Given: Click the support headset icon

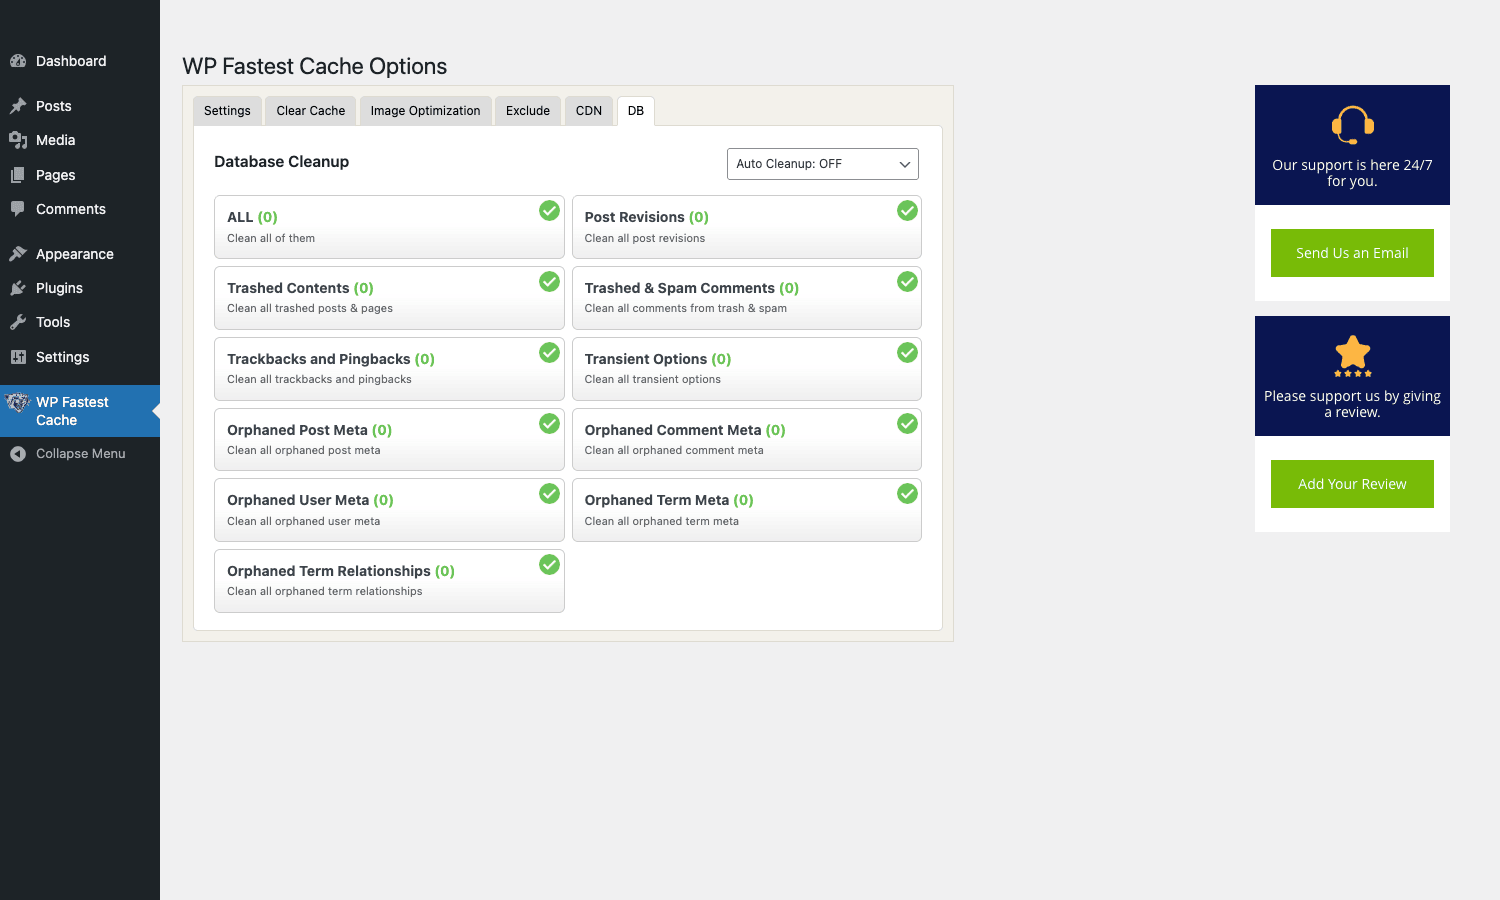Looking at the screenshot, I should tap(1352, 126).
